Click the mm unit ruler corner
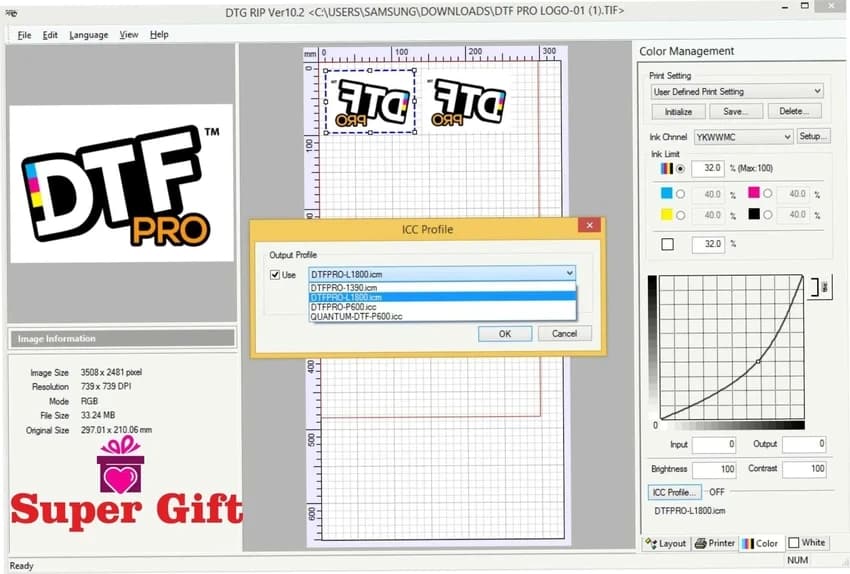Screen dimensions: 850x574 [310, 54]
